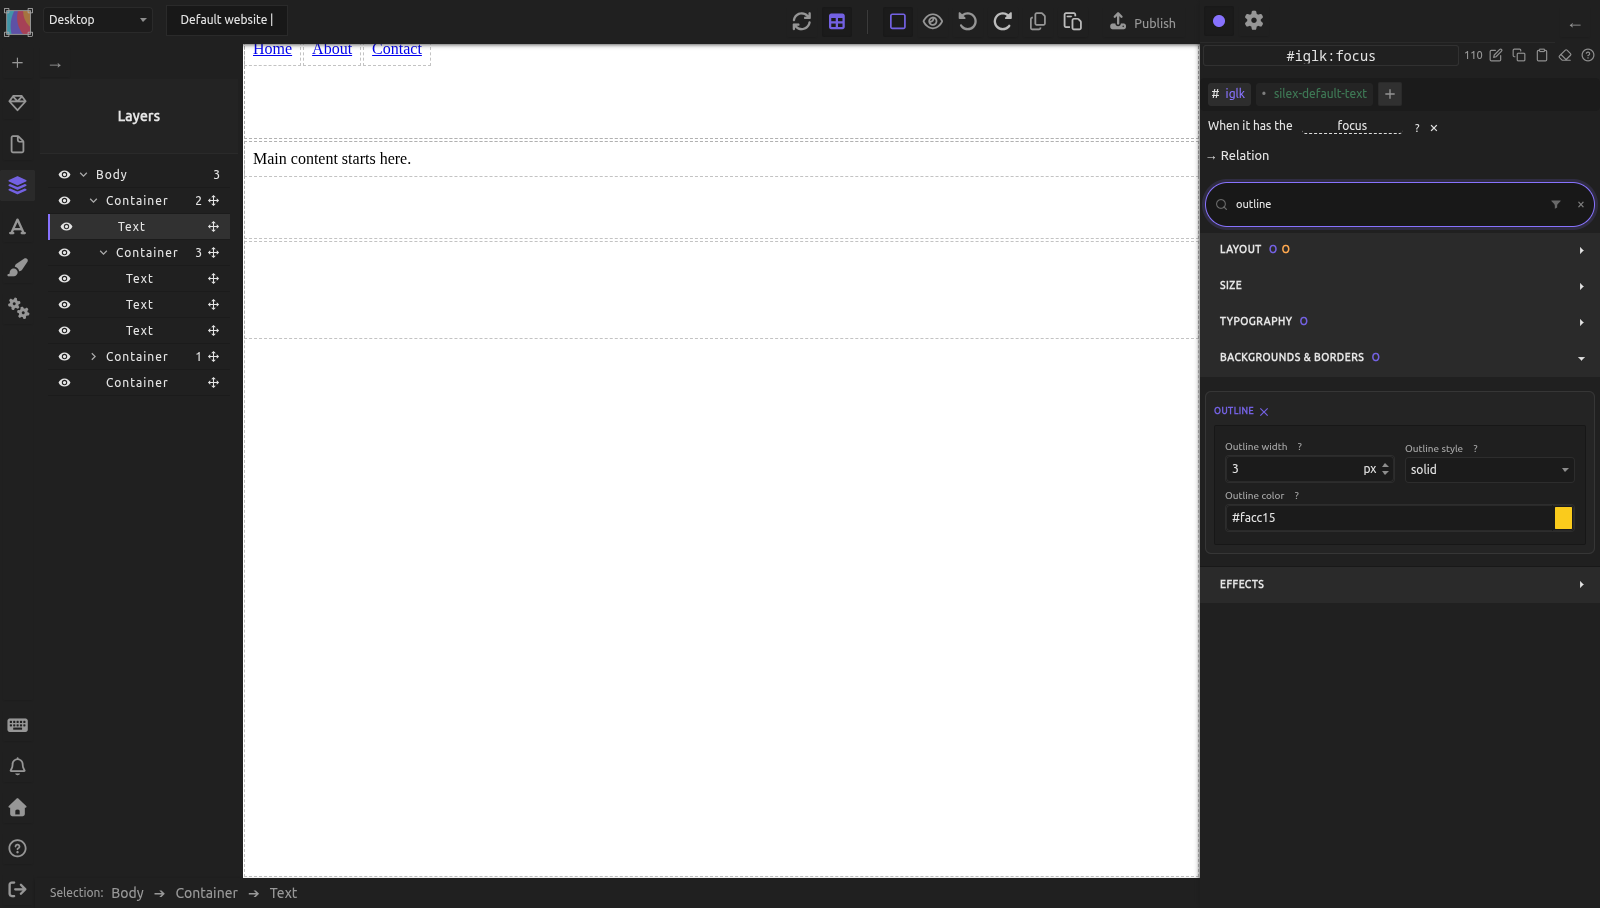Open the Outline style dropdown
This screenshot has width=1600, height=908.
pyautogui.click(x=1490, y=470)
